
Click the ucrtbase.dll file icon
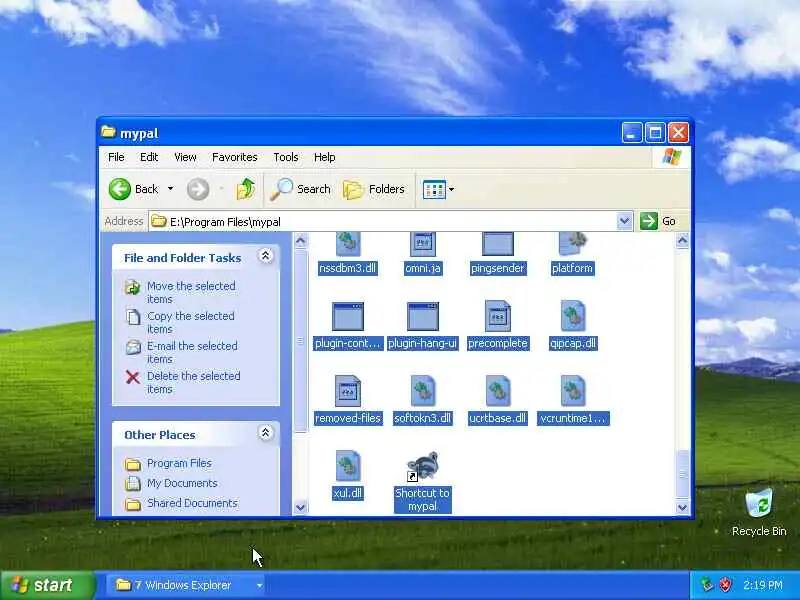497,391
